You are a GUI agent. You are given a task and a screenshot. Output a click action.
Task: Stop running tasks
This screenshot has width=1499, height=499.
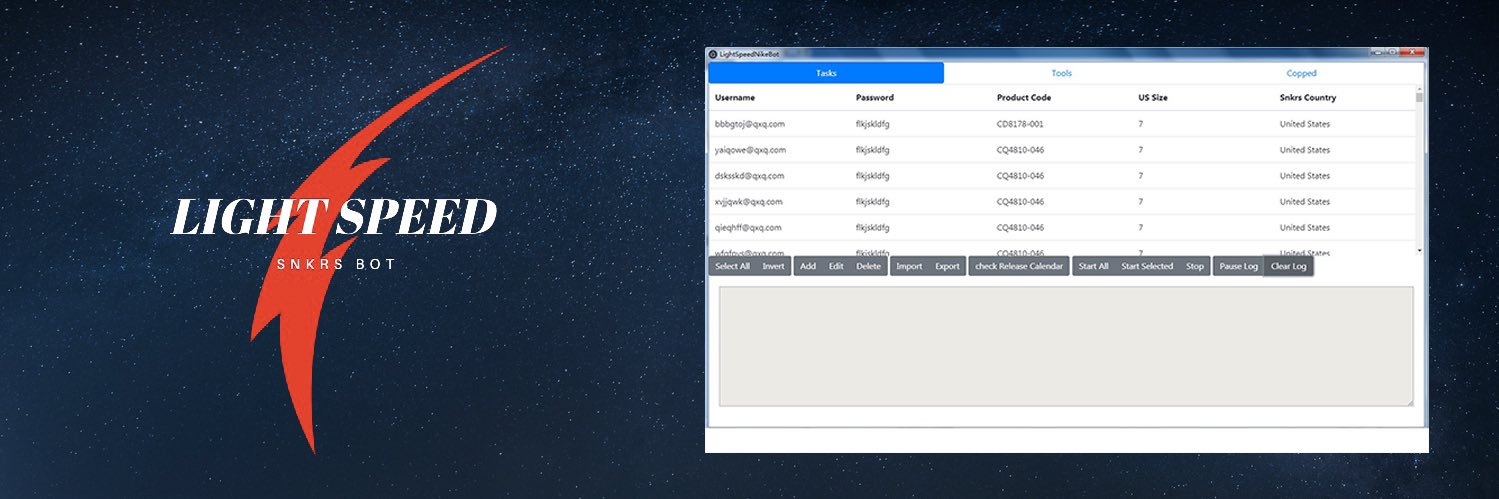click(1195, 266)
